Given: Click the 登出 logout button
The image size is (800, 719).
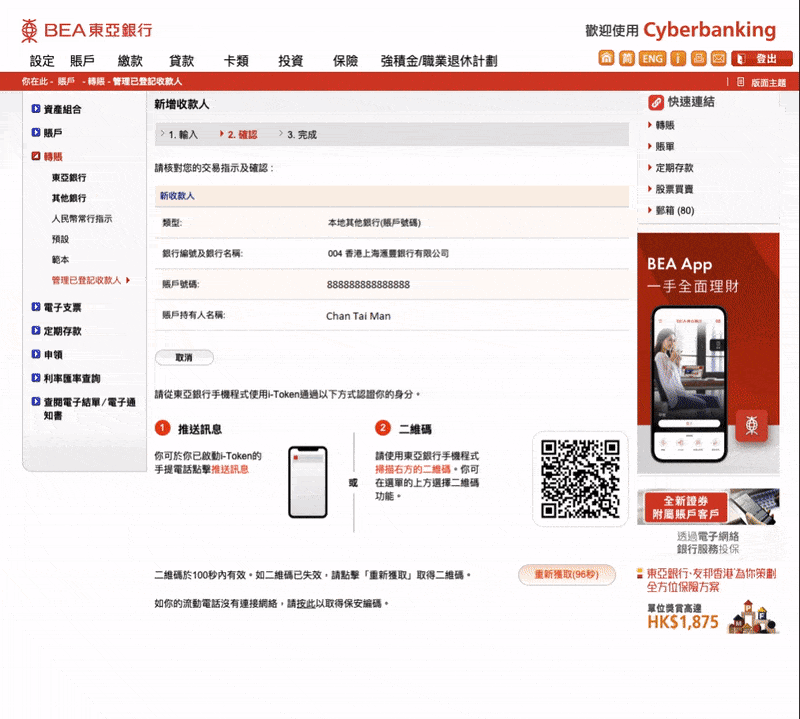Looking at the screenshot, I should [x=762, y=58].
